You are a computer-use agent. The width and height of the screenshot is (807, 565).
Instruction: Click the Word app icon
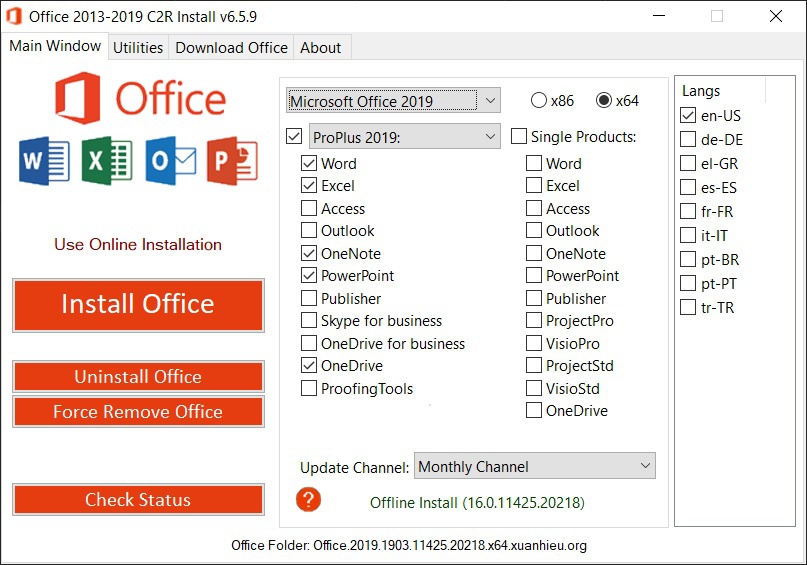[44, 161]
